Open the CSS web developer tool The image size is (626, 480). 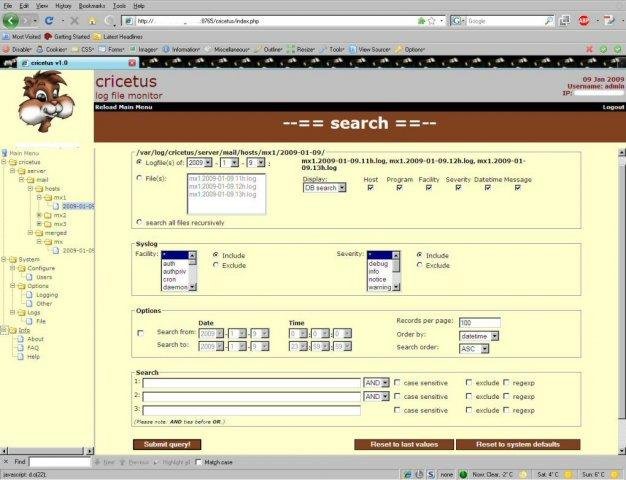(83, 50)
